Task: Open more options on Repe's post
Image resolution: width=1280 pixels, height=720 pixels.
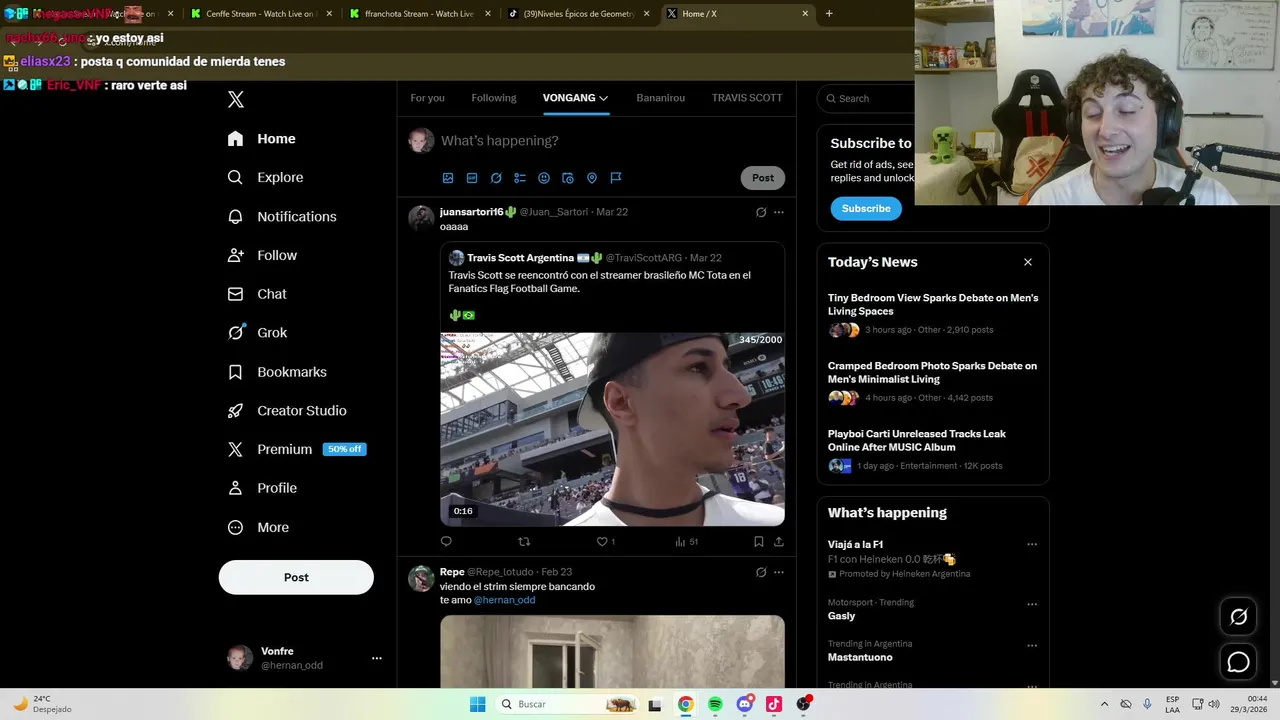Action: coord(779,572)
